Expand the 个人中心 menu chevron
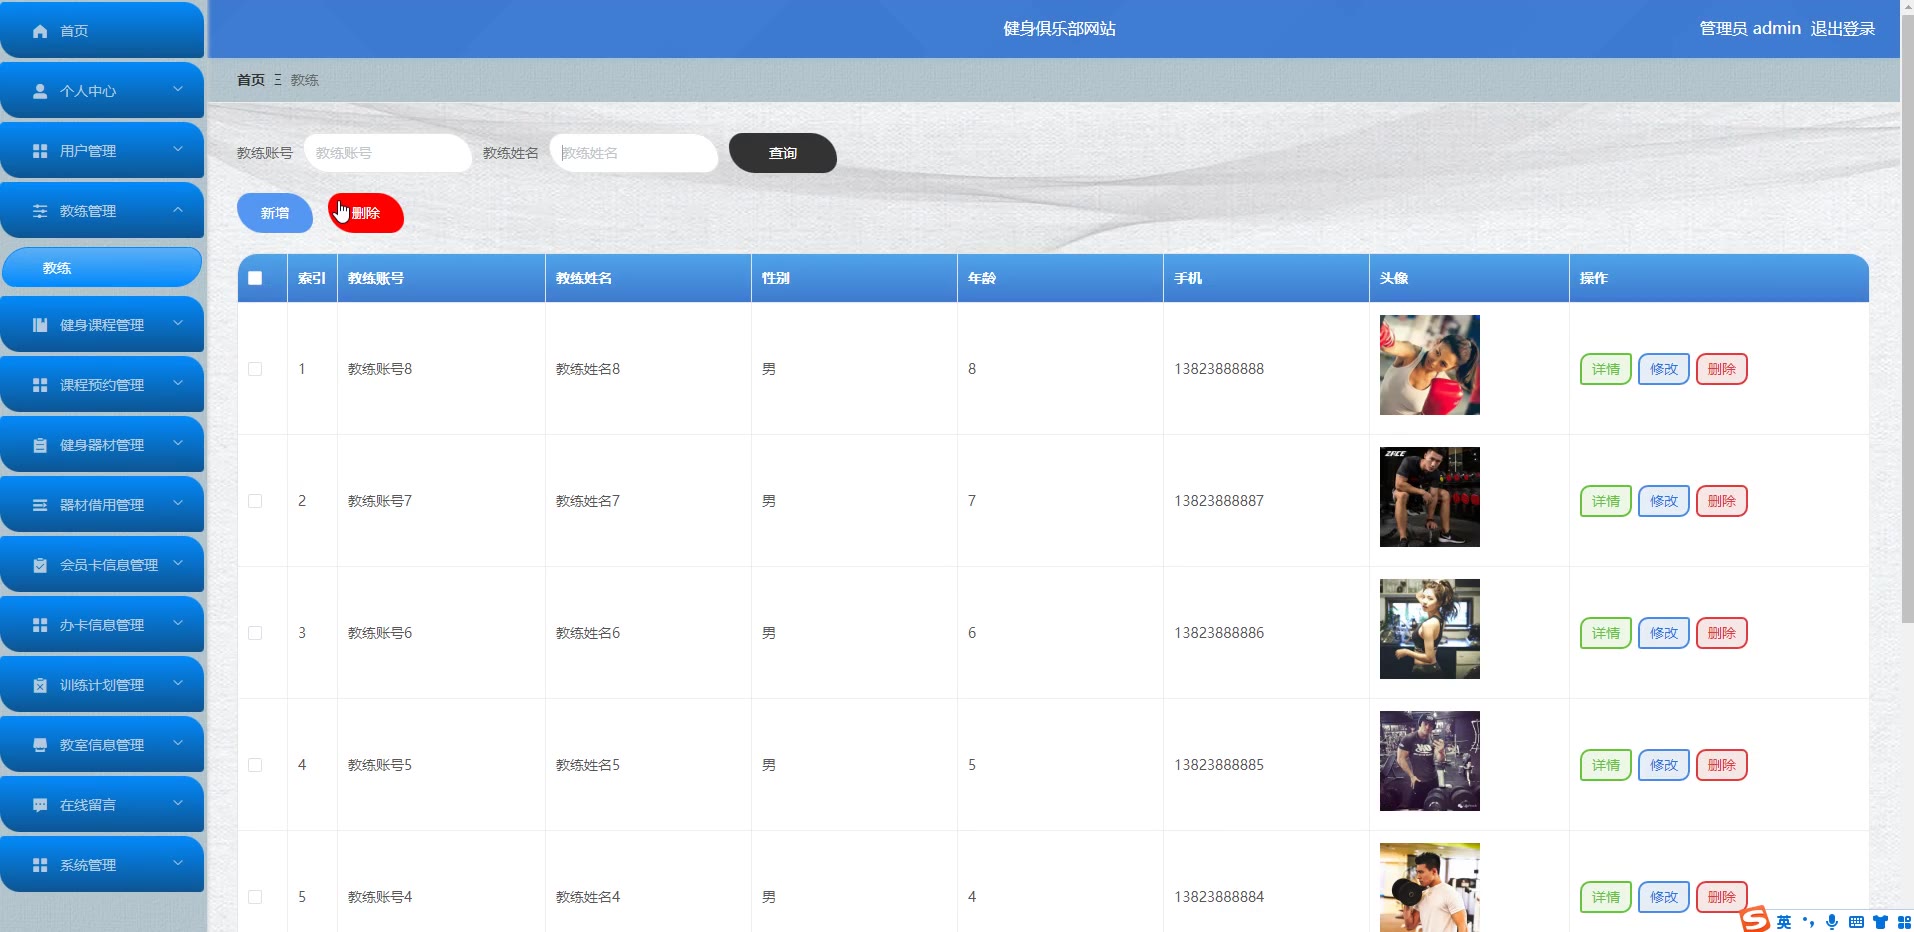 [x=178, y=89]
